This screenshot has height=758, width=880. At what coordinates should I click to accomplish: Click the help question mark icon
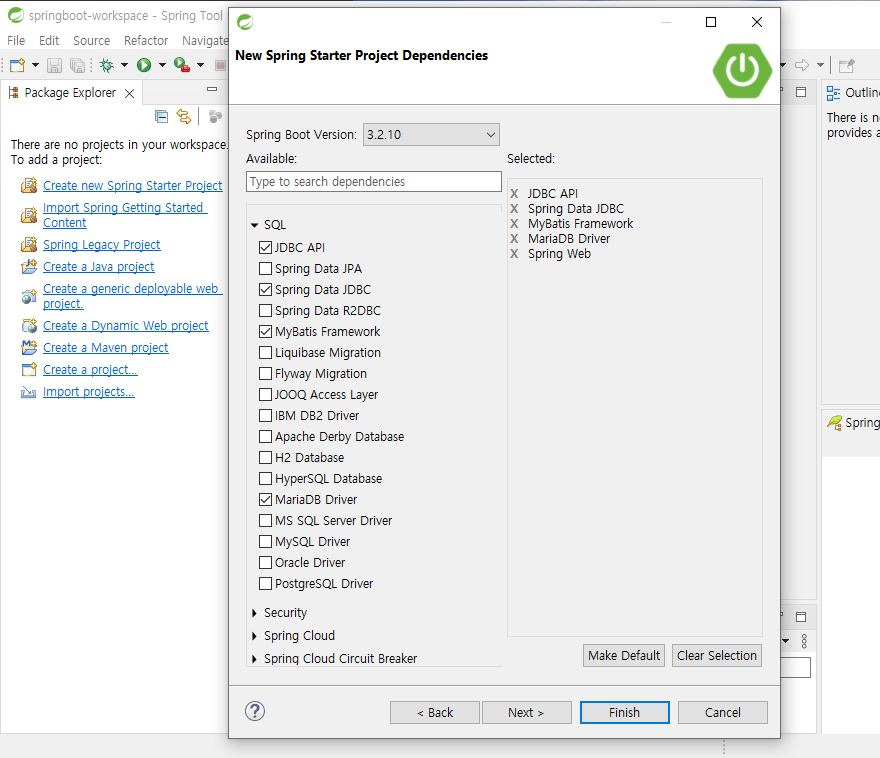point(255,711)
